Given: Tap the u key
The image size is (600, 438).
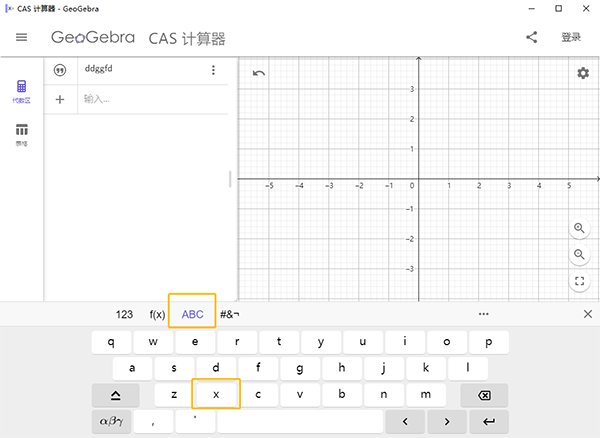Looking at the screenshot, I should (x=363, y=342).
